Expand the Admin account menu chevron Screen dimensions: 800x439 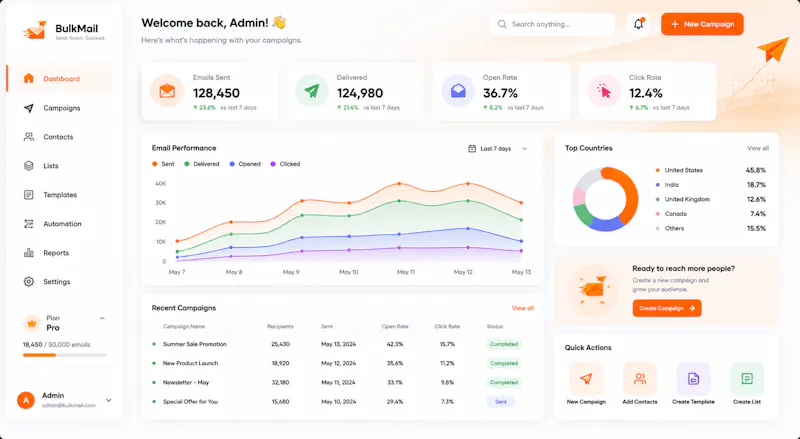(x=109, y=400)
